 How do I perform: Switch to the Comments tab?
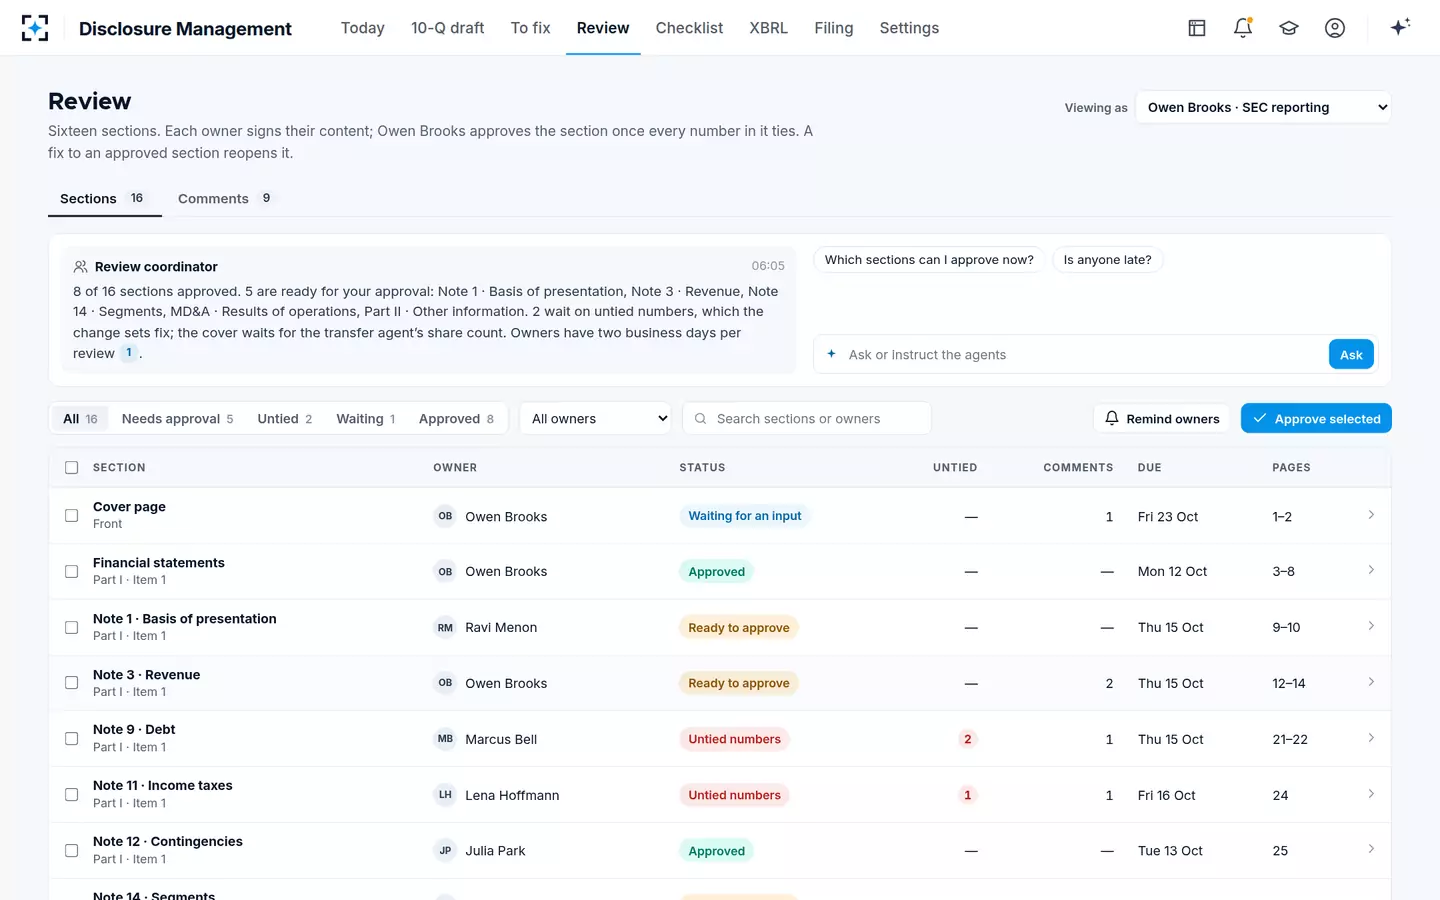225,199
